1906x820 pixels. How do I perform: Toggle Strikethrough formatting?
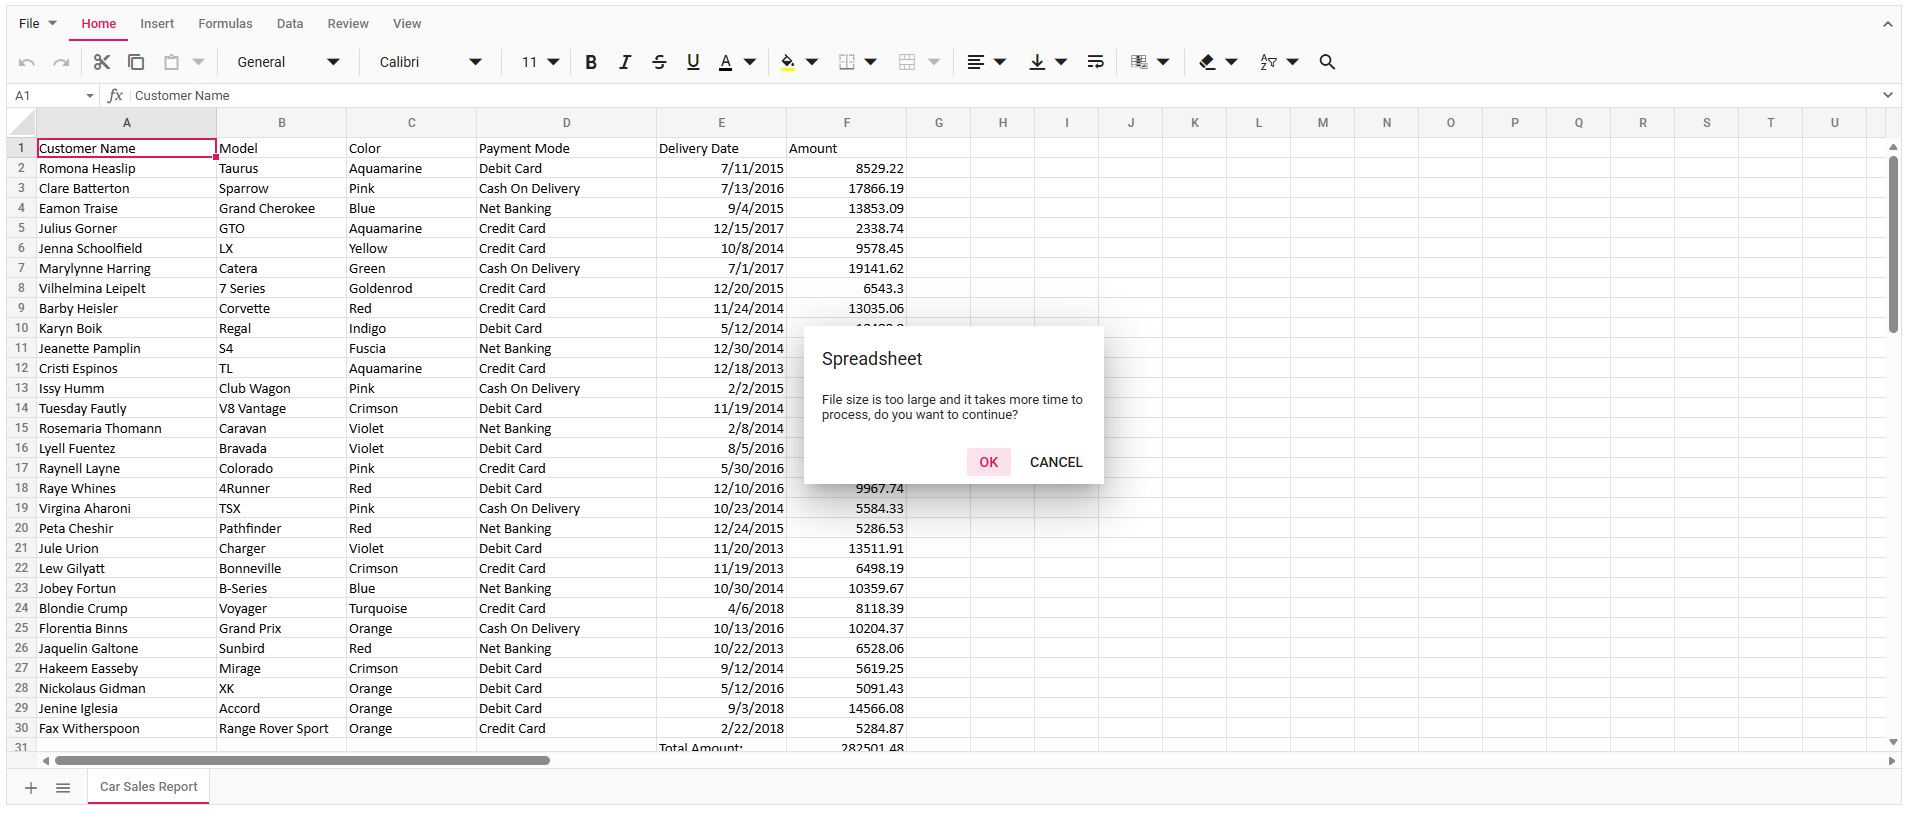click(x=659, y=62)
